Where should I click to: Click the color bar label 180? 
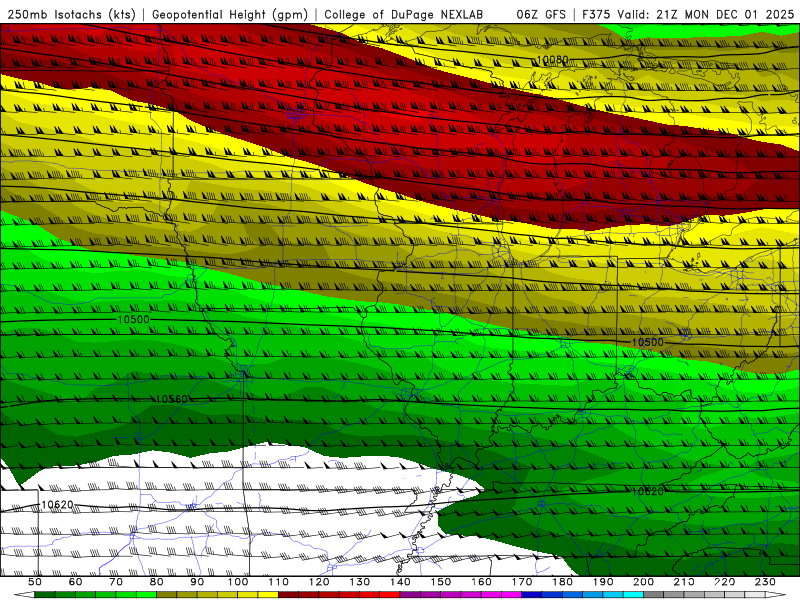[562, 582]
